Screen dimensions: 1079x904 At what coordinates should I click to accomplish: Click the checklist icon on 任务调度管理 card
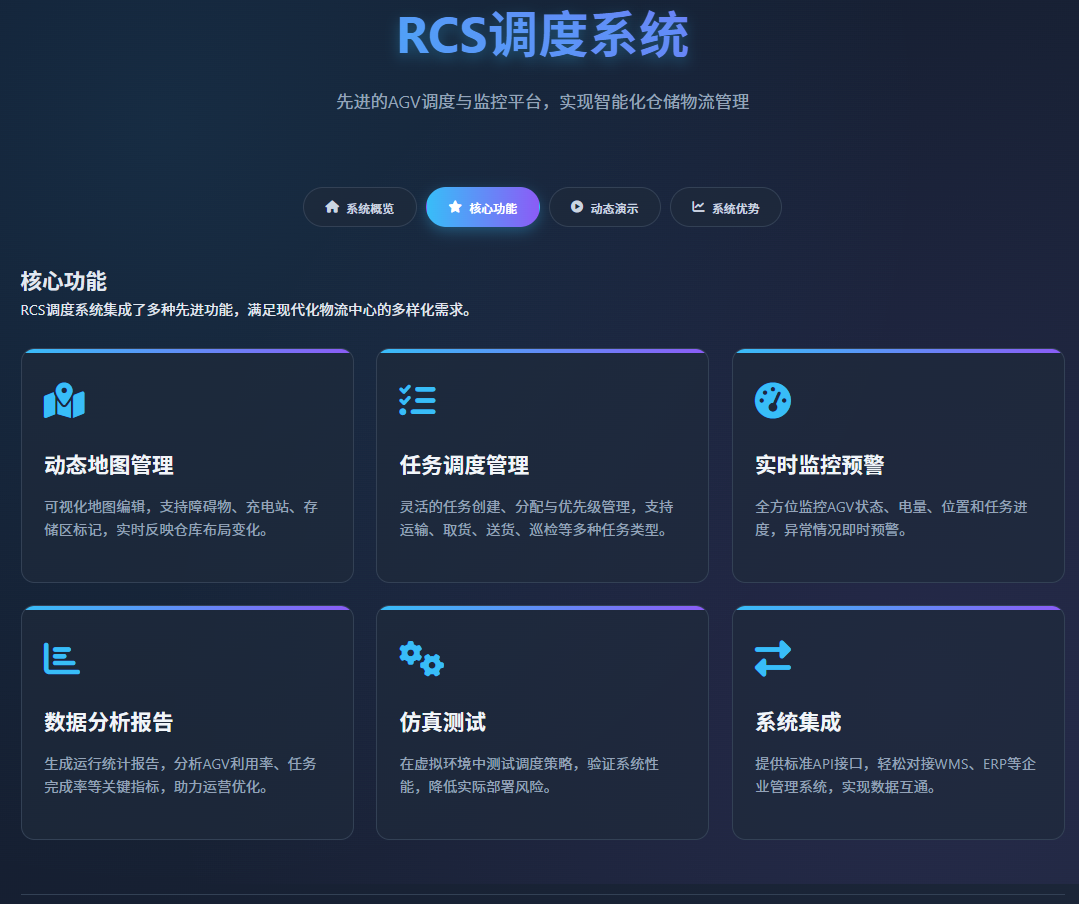click(418, 400)
